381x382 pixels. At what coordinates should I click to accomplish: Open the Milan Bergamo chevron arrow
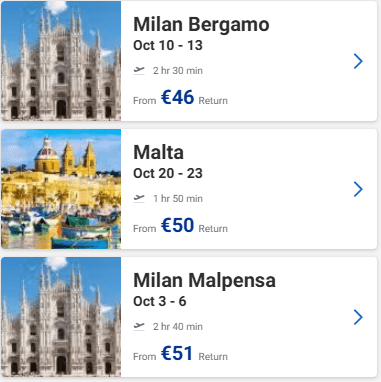(x=358, y=61)
